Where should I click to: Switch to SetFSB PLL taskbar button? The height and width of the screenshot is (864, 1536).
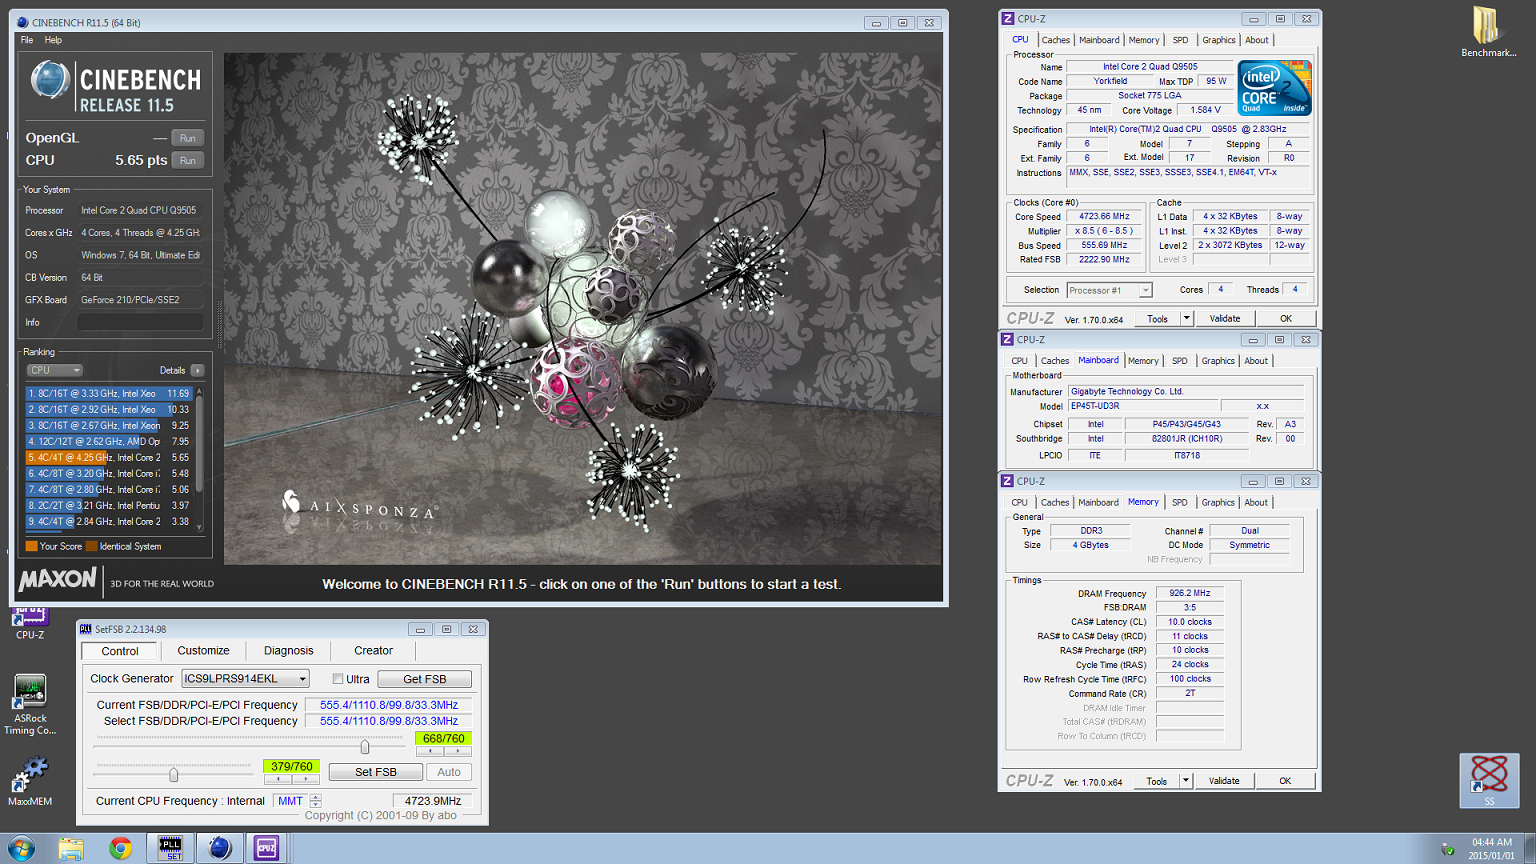tap(170, 849)
